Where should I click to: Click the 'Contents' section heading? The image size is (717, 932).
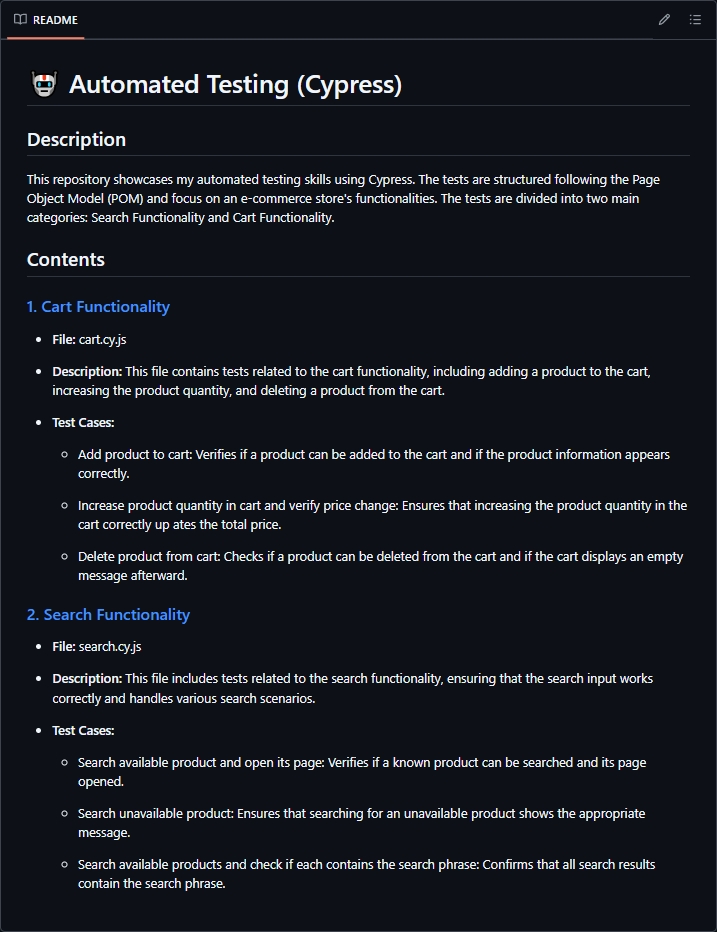point(66,260)
